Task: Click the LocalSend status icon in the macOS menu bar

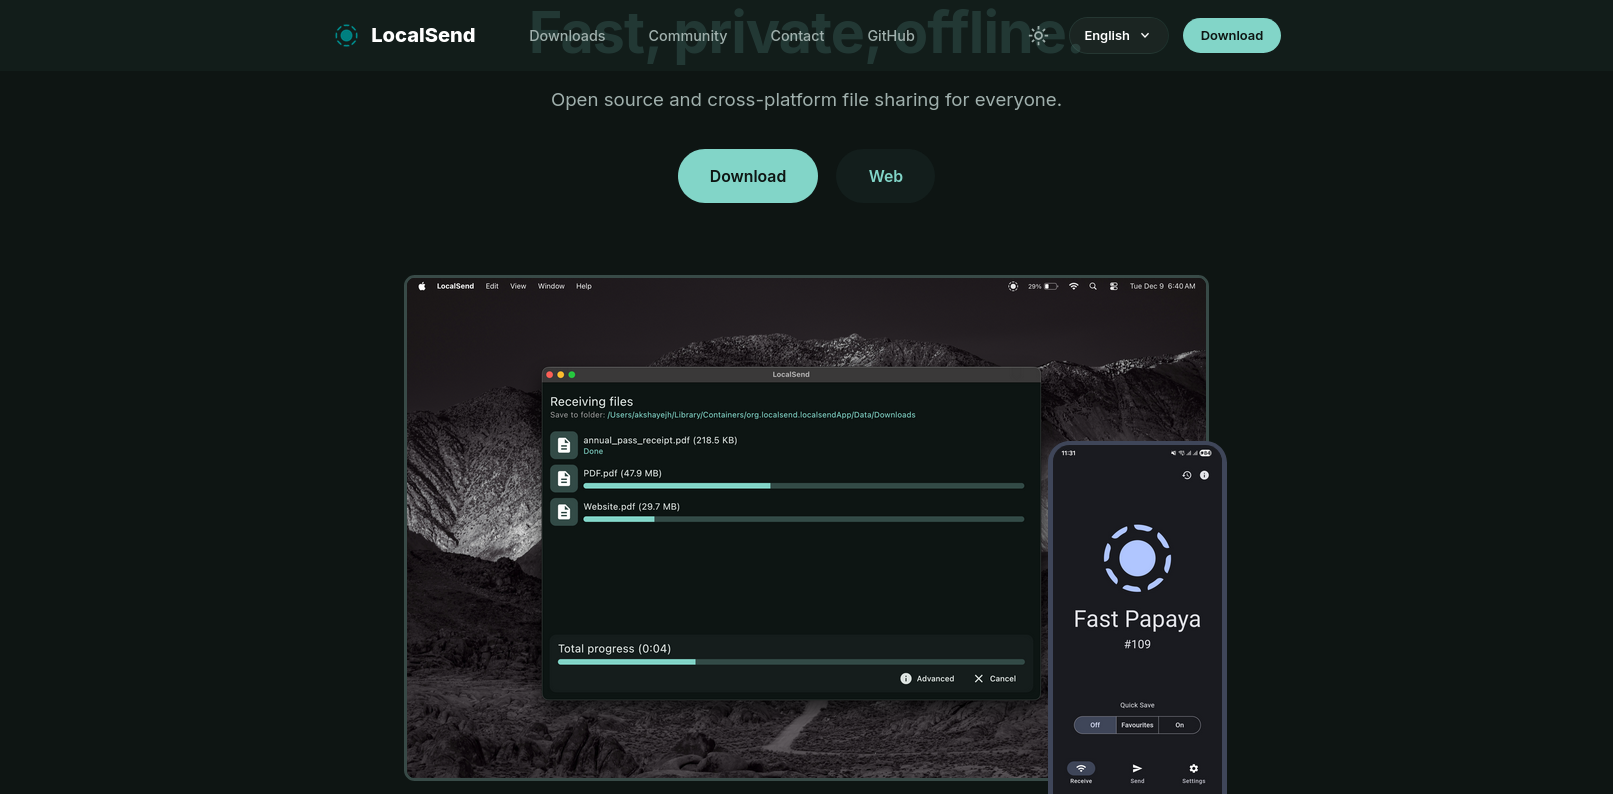Action: tap(1013, 286)
